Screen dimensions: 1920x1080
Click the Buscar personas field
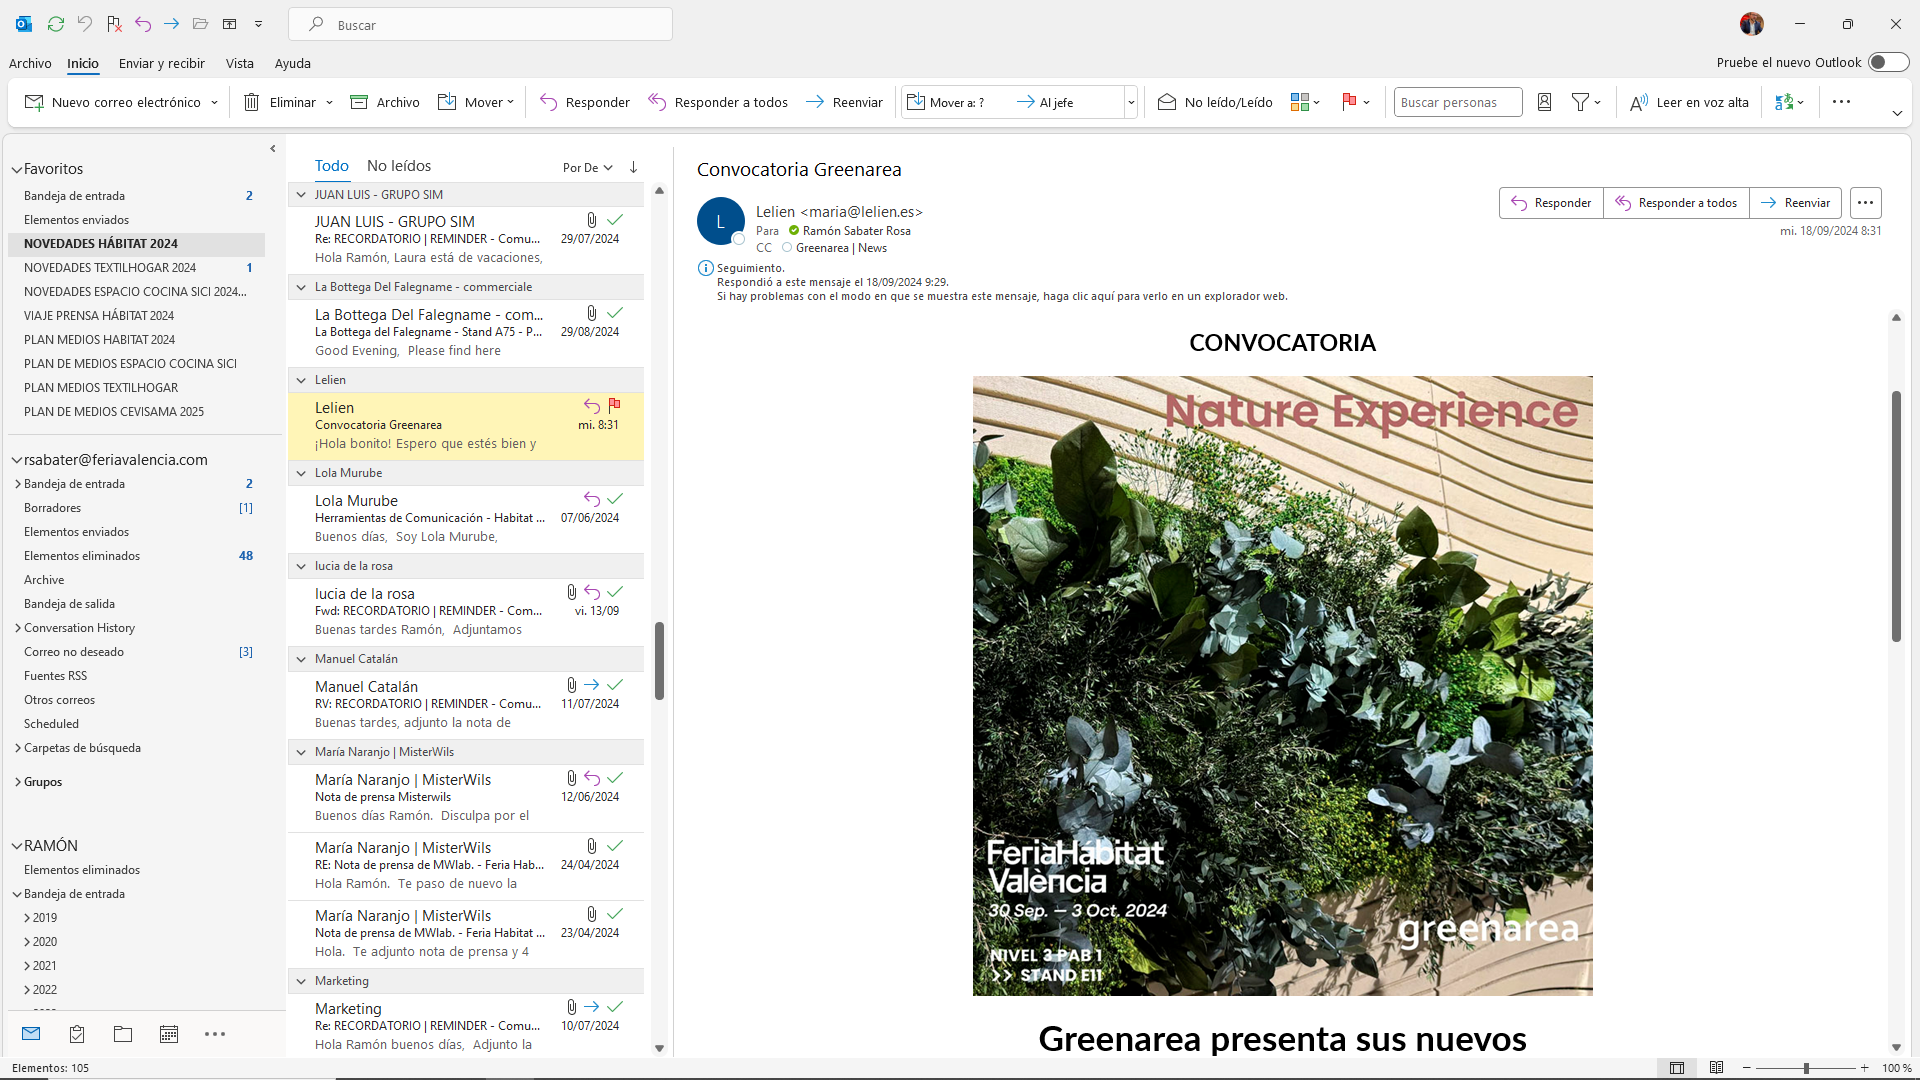(1458, 102)
